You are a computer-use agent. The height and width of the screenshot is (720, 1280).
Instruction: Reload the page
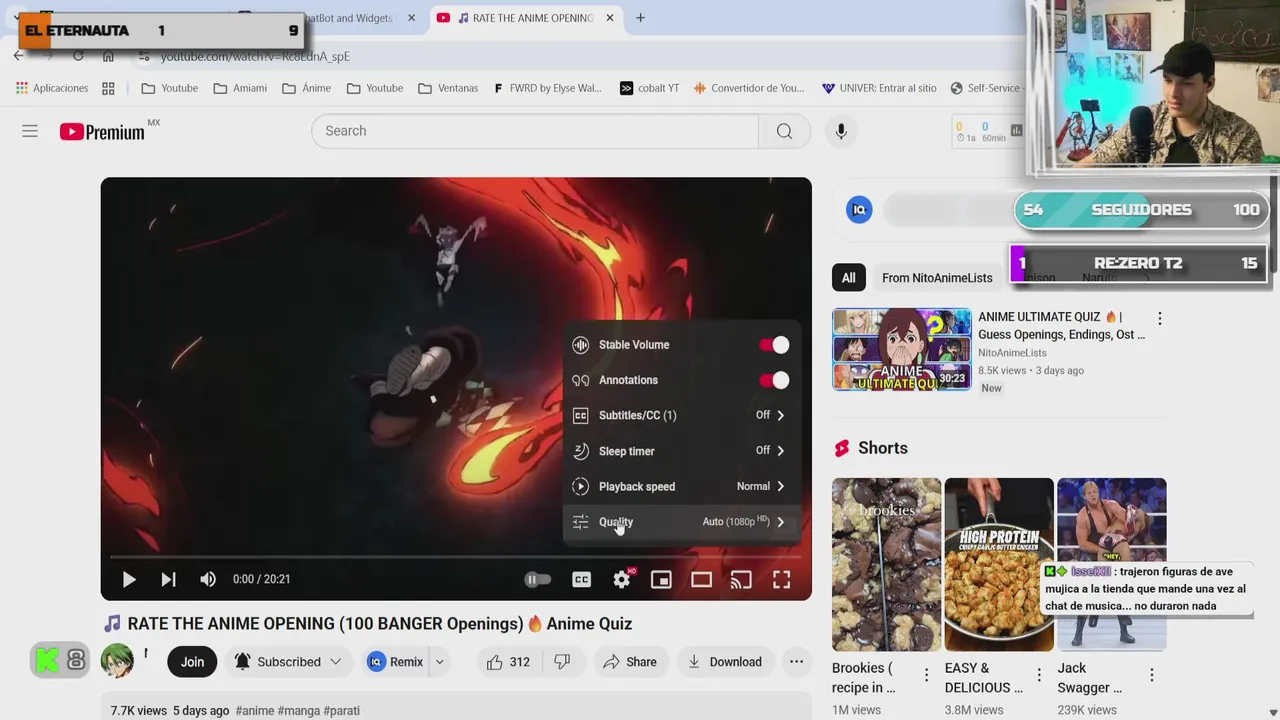tap(78, 56)
